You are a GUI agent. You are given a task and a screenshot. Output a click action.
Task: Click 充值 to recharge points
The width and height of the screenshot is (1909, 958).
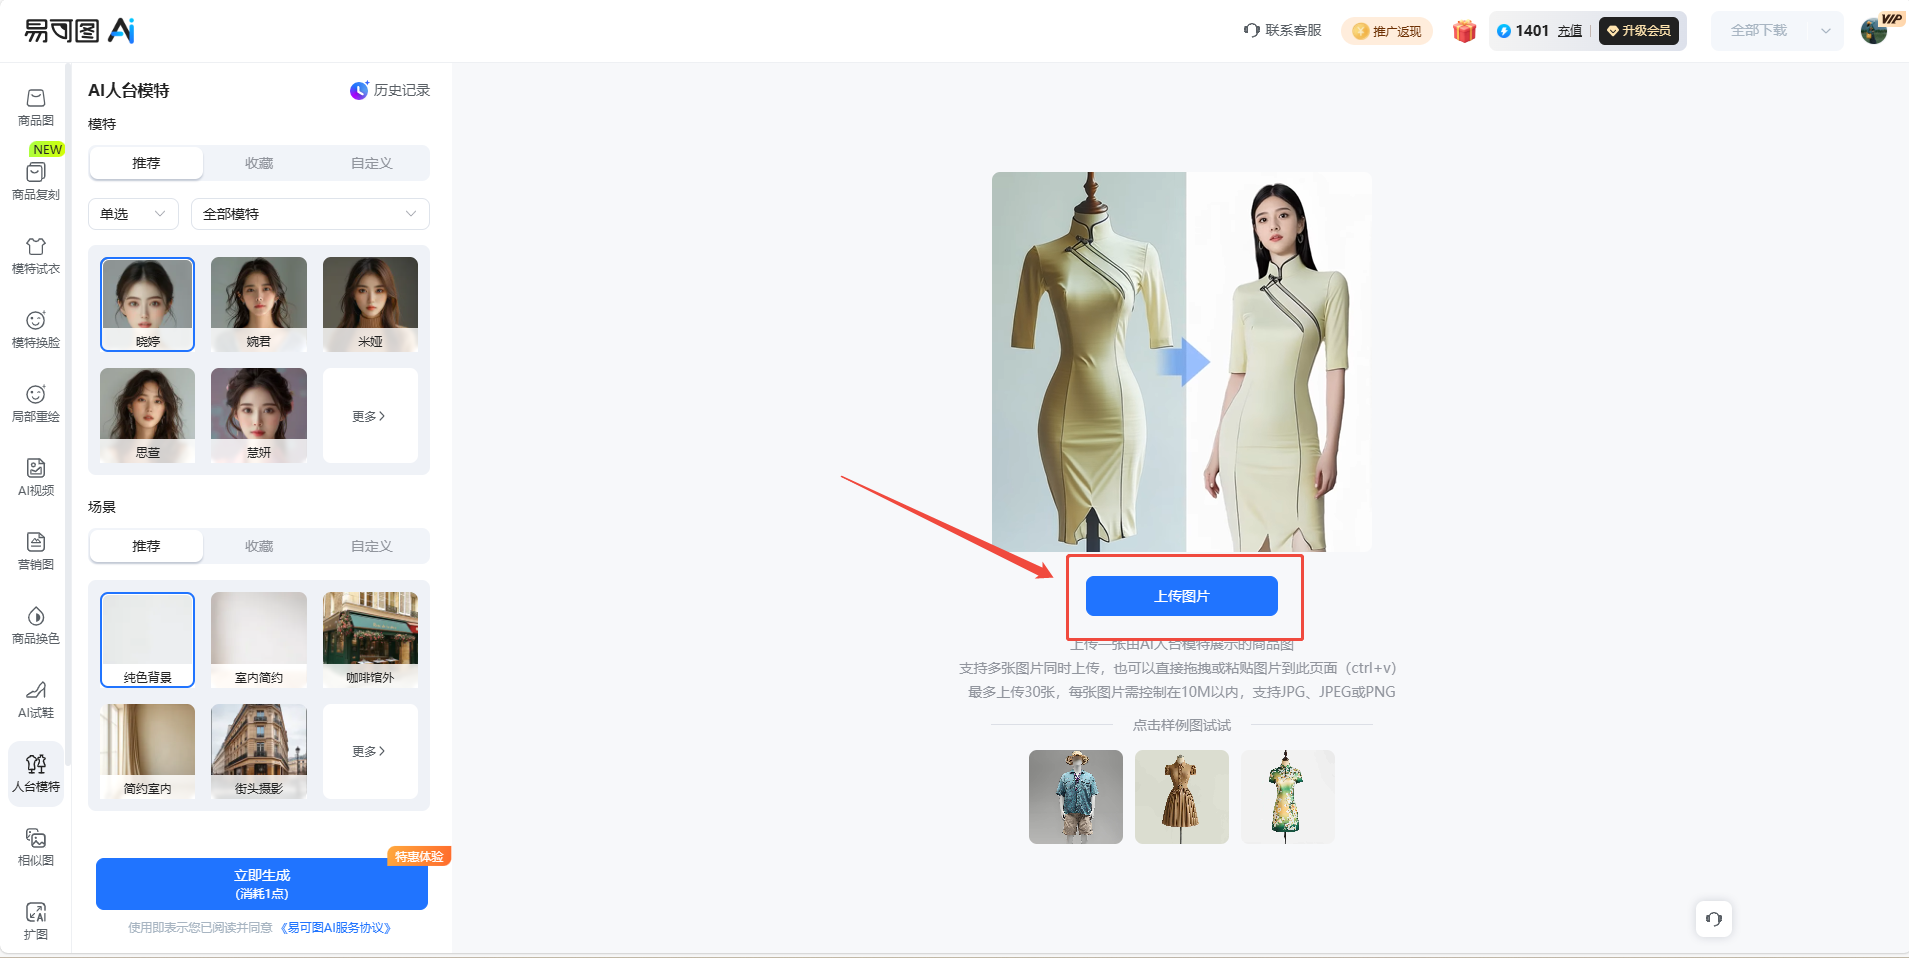click(1570, 31)
